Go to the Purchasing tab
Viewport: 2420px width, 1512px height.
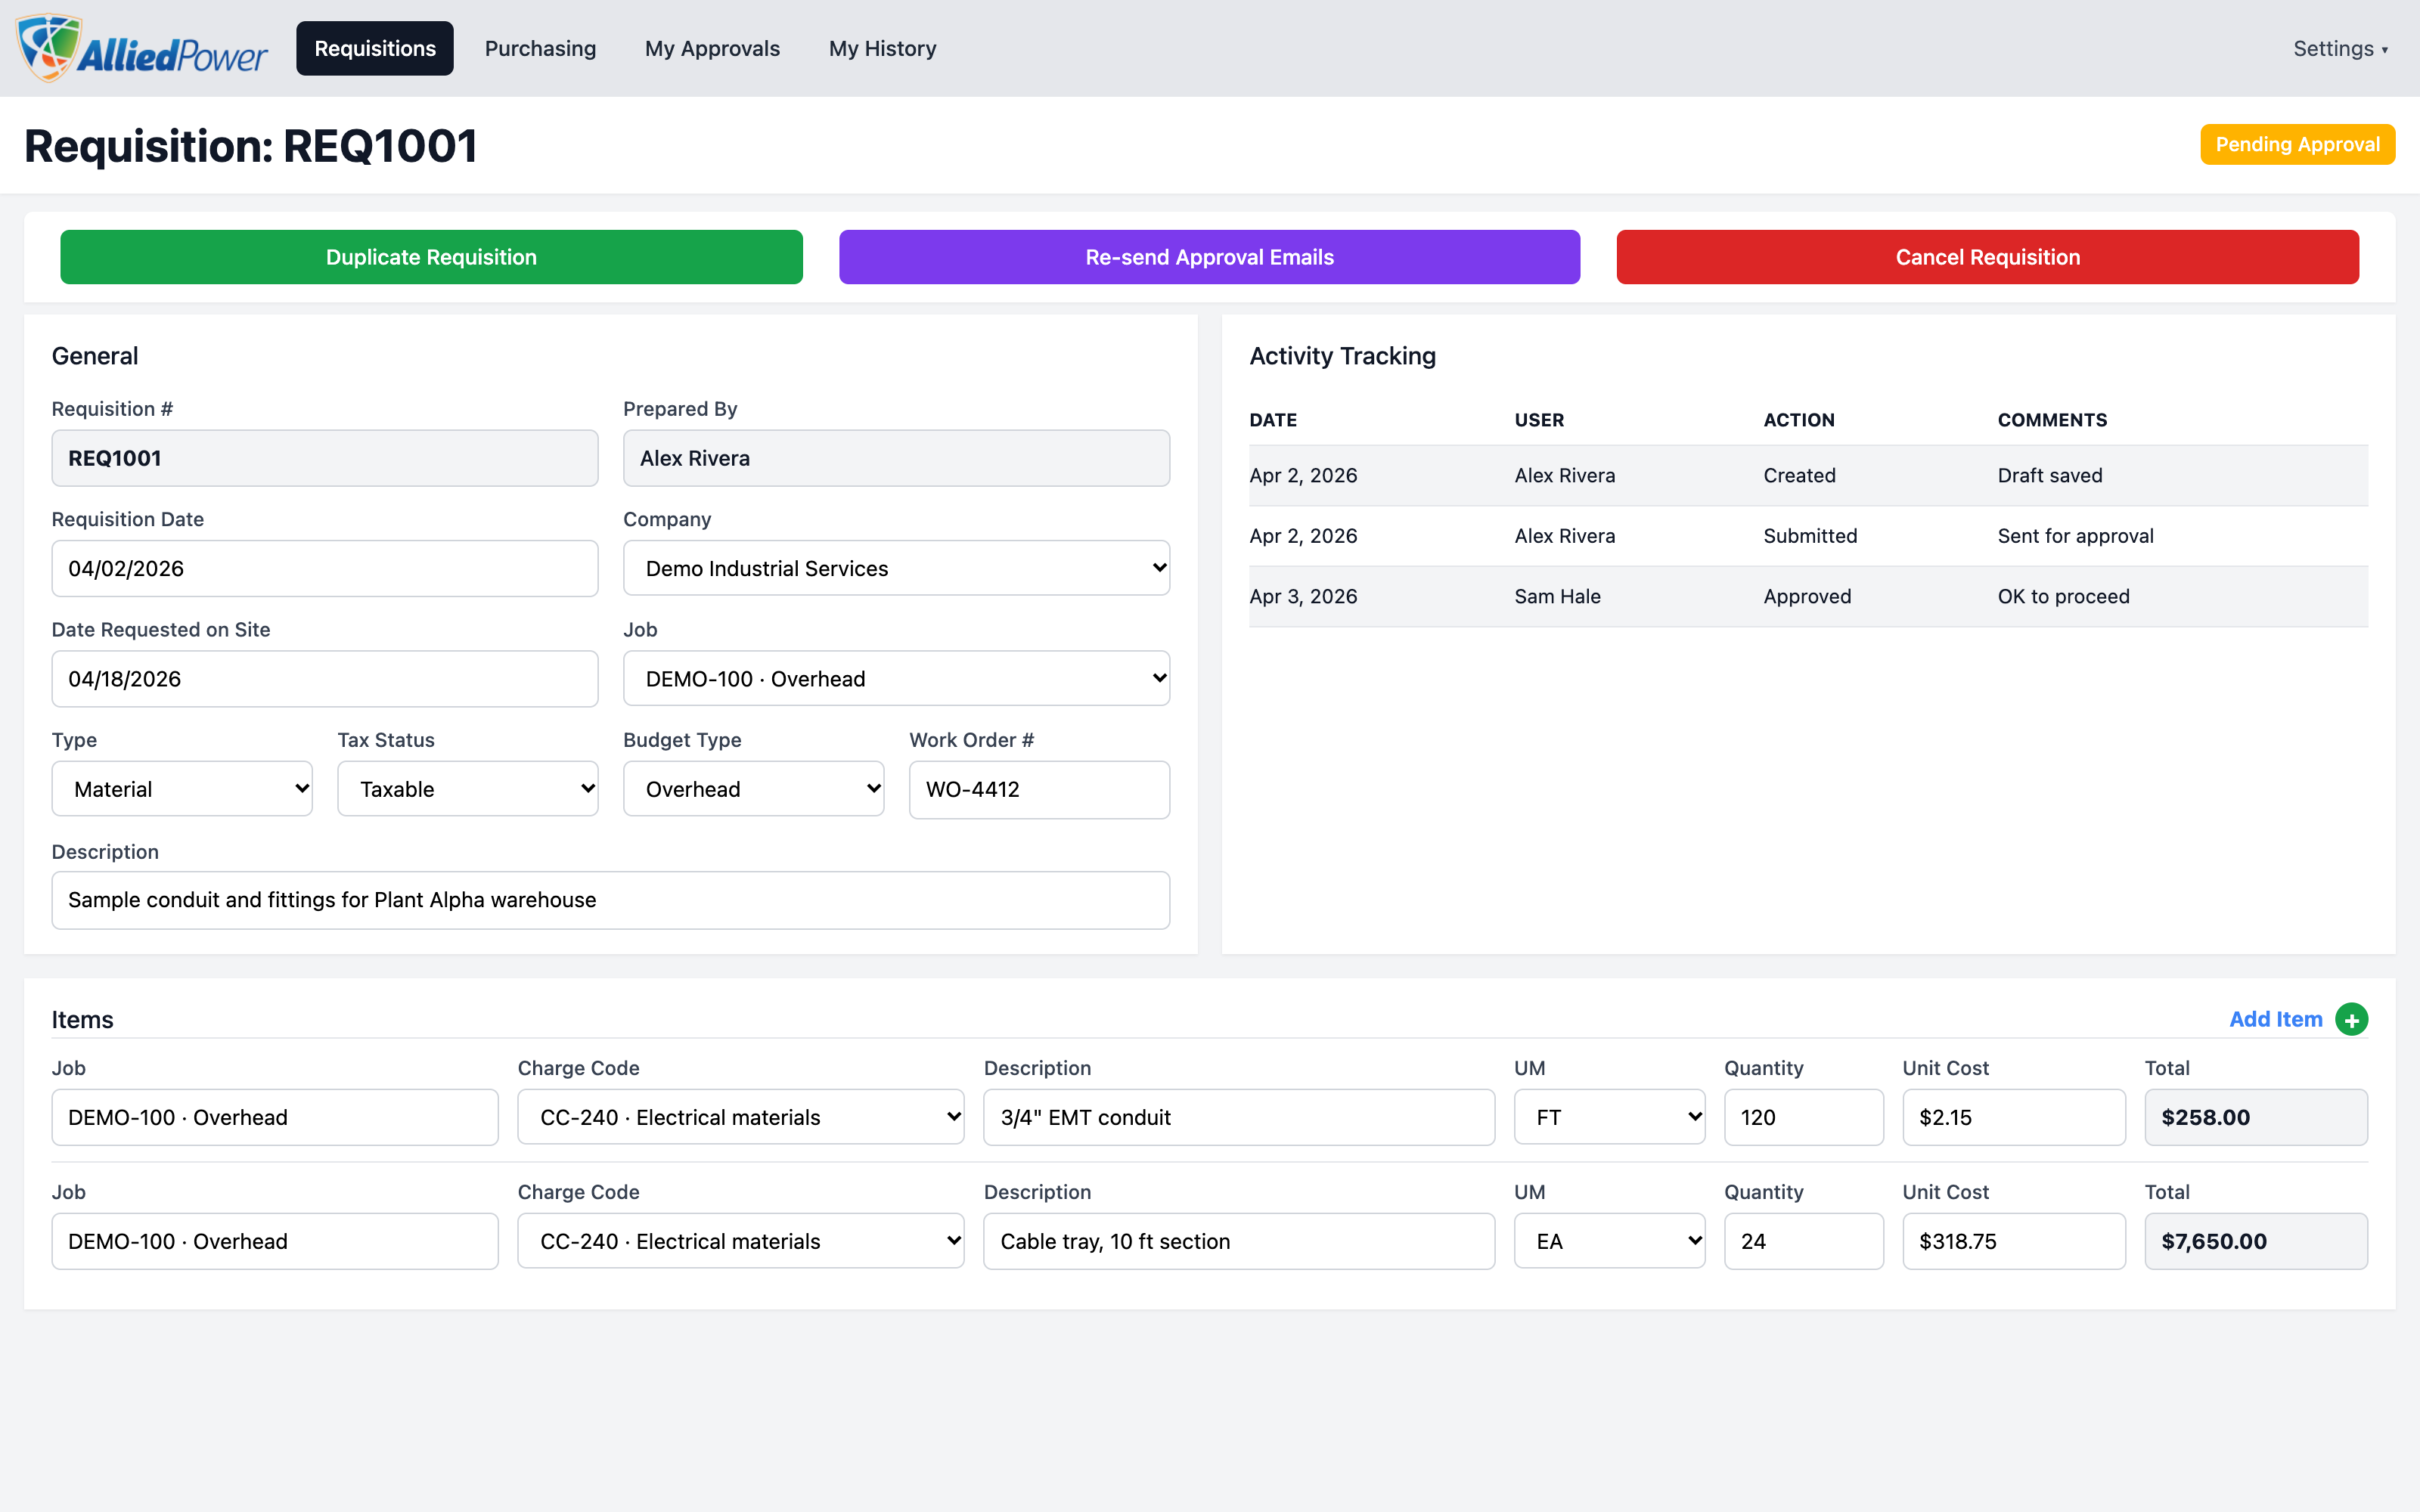pos(540,48)
